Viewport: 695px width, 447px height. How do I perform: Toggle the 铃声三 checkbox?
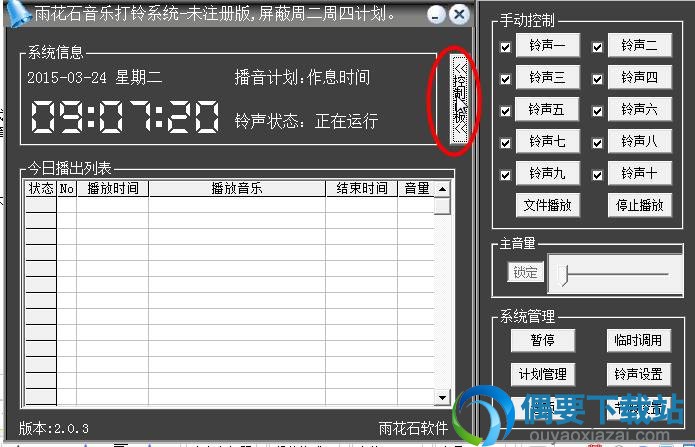click(505, 79)
